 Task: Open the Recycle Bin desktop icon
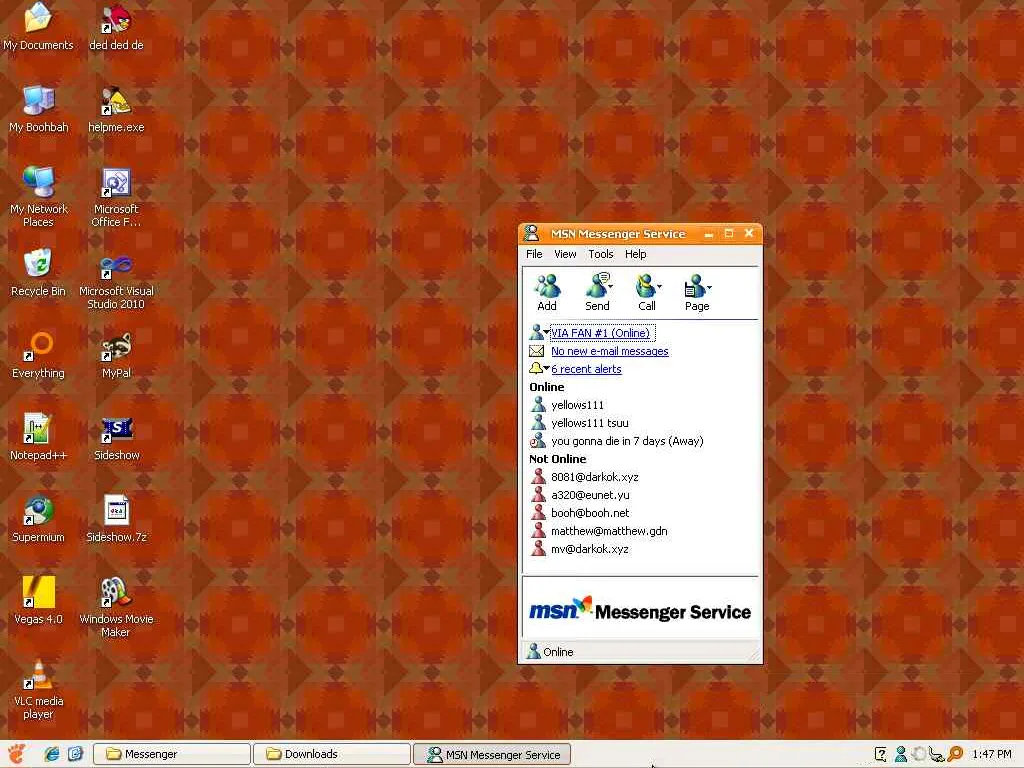(x=38, y=273)
